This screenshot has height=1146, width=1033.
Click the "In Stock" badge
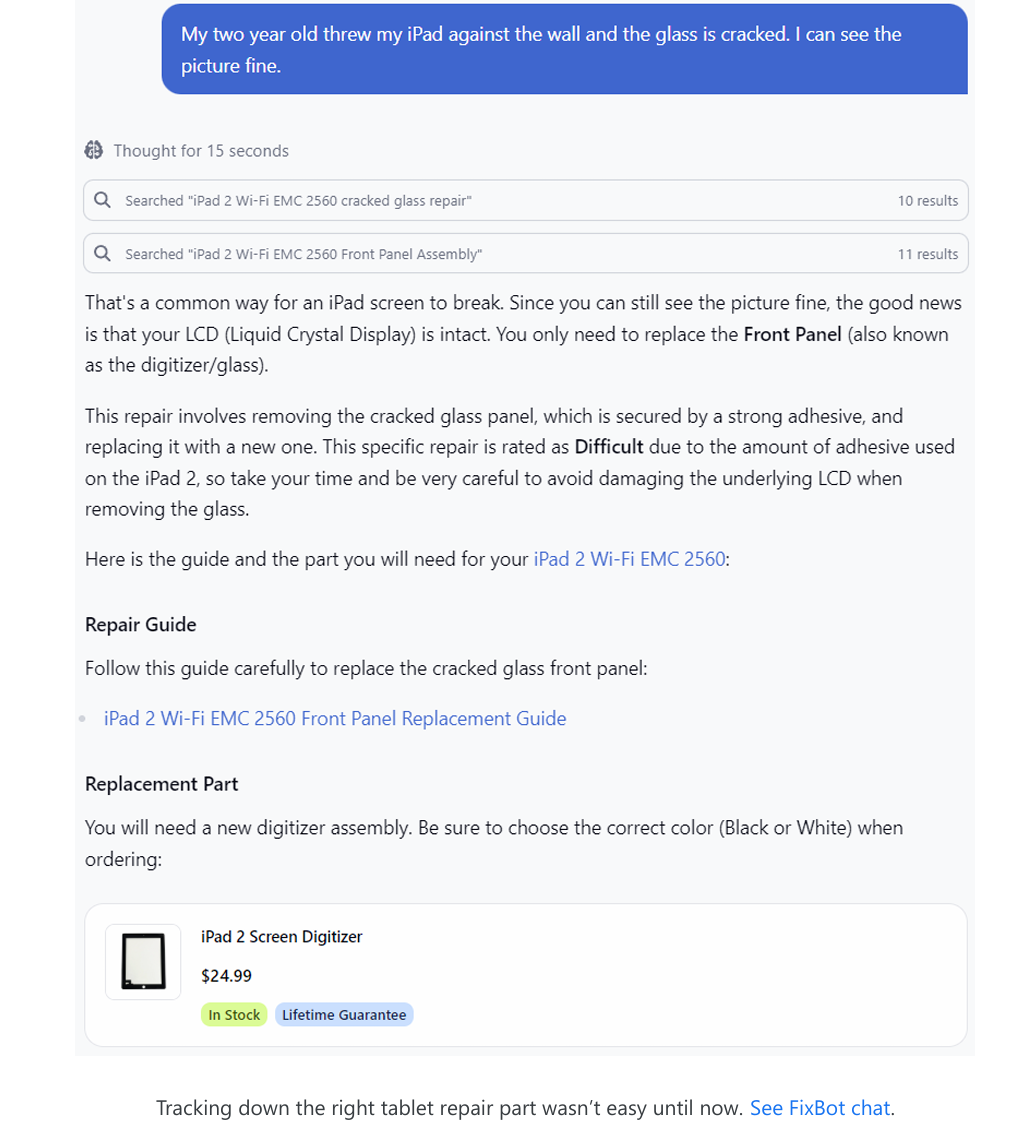(234, 1014)
